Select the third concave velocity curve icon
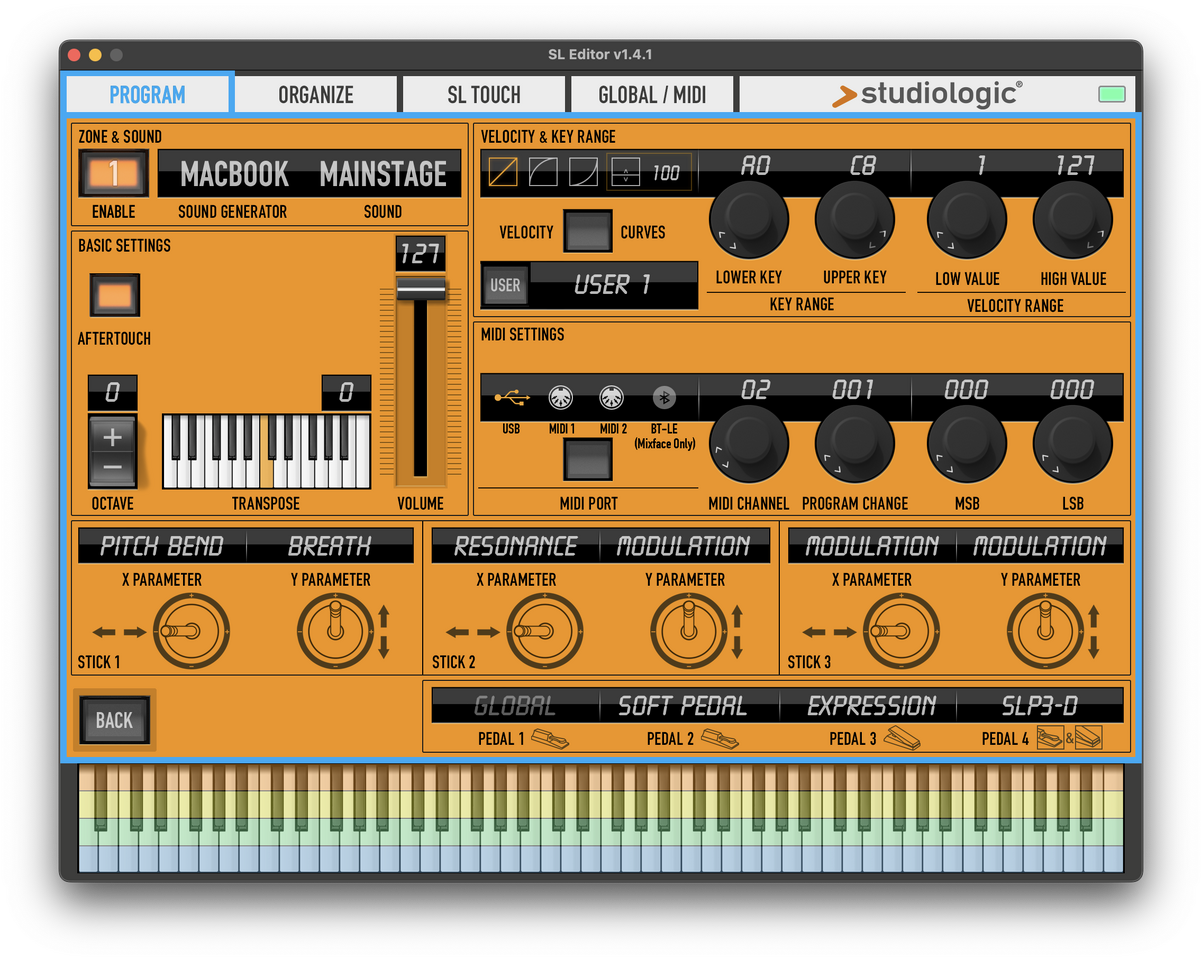Image resolution: width=1202 pixels, height=960 pixels. [583, 172]
